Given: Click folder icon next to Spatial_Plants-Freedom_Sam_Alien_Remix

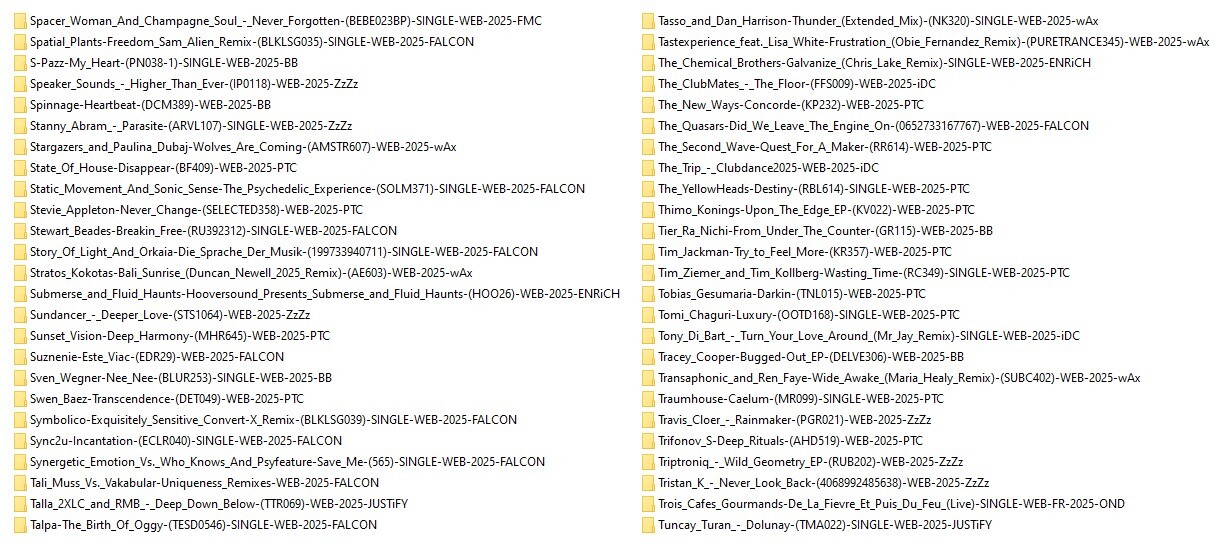Looking at the screenshot, I should (x=19, y=41).
